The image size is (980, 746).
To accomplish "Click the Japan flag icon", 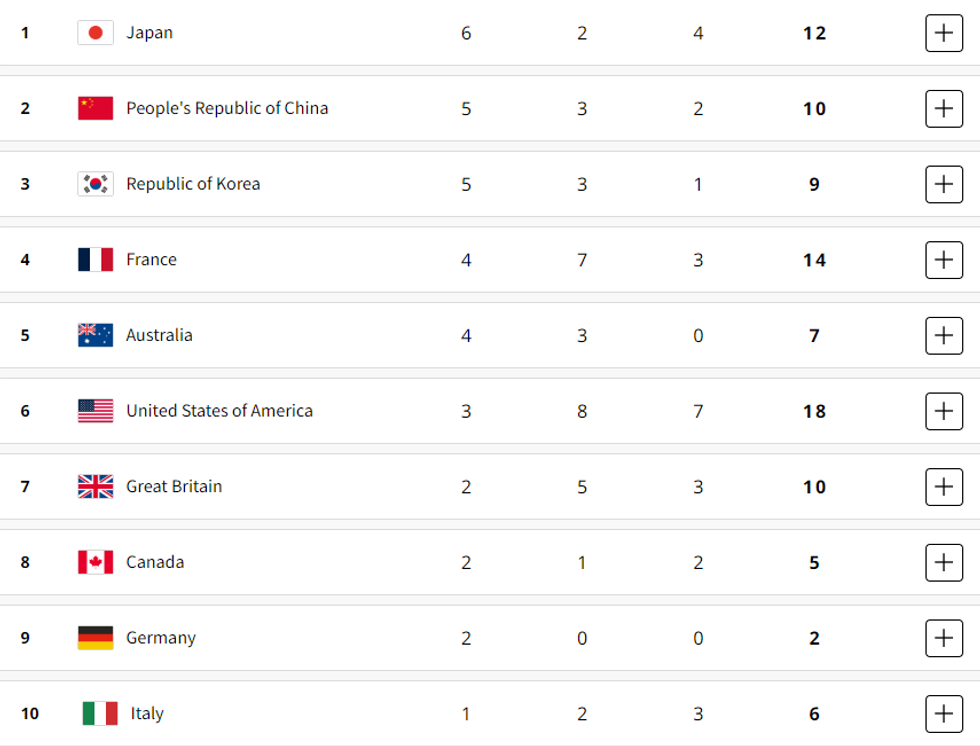I will 96,33.
